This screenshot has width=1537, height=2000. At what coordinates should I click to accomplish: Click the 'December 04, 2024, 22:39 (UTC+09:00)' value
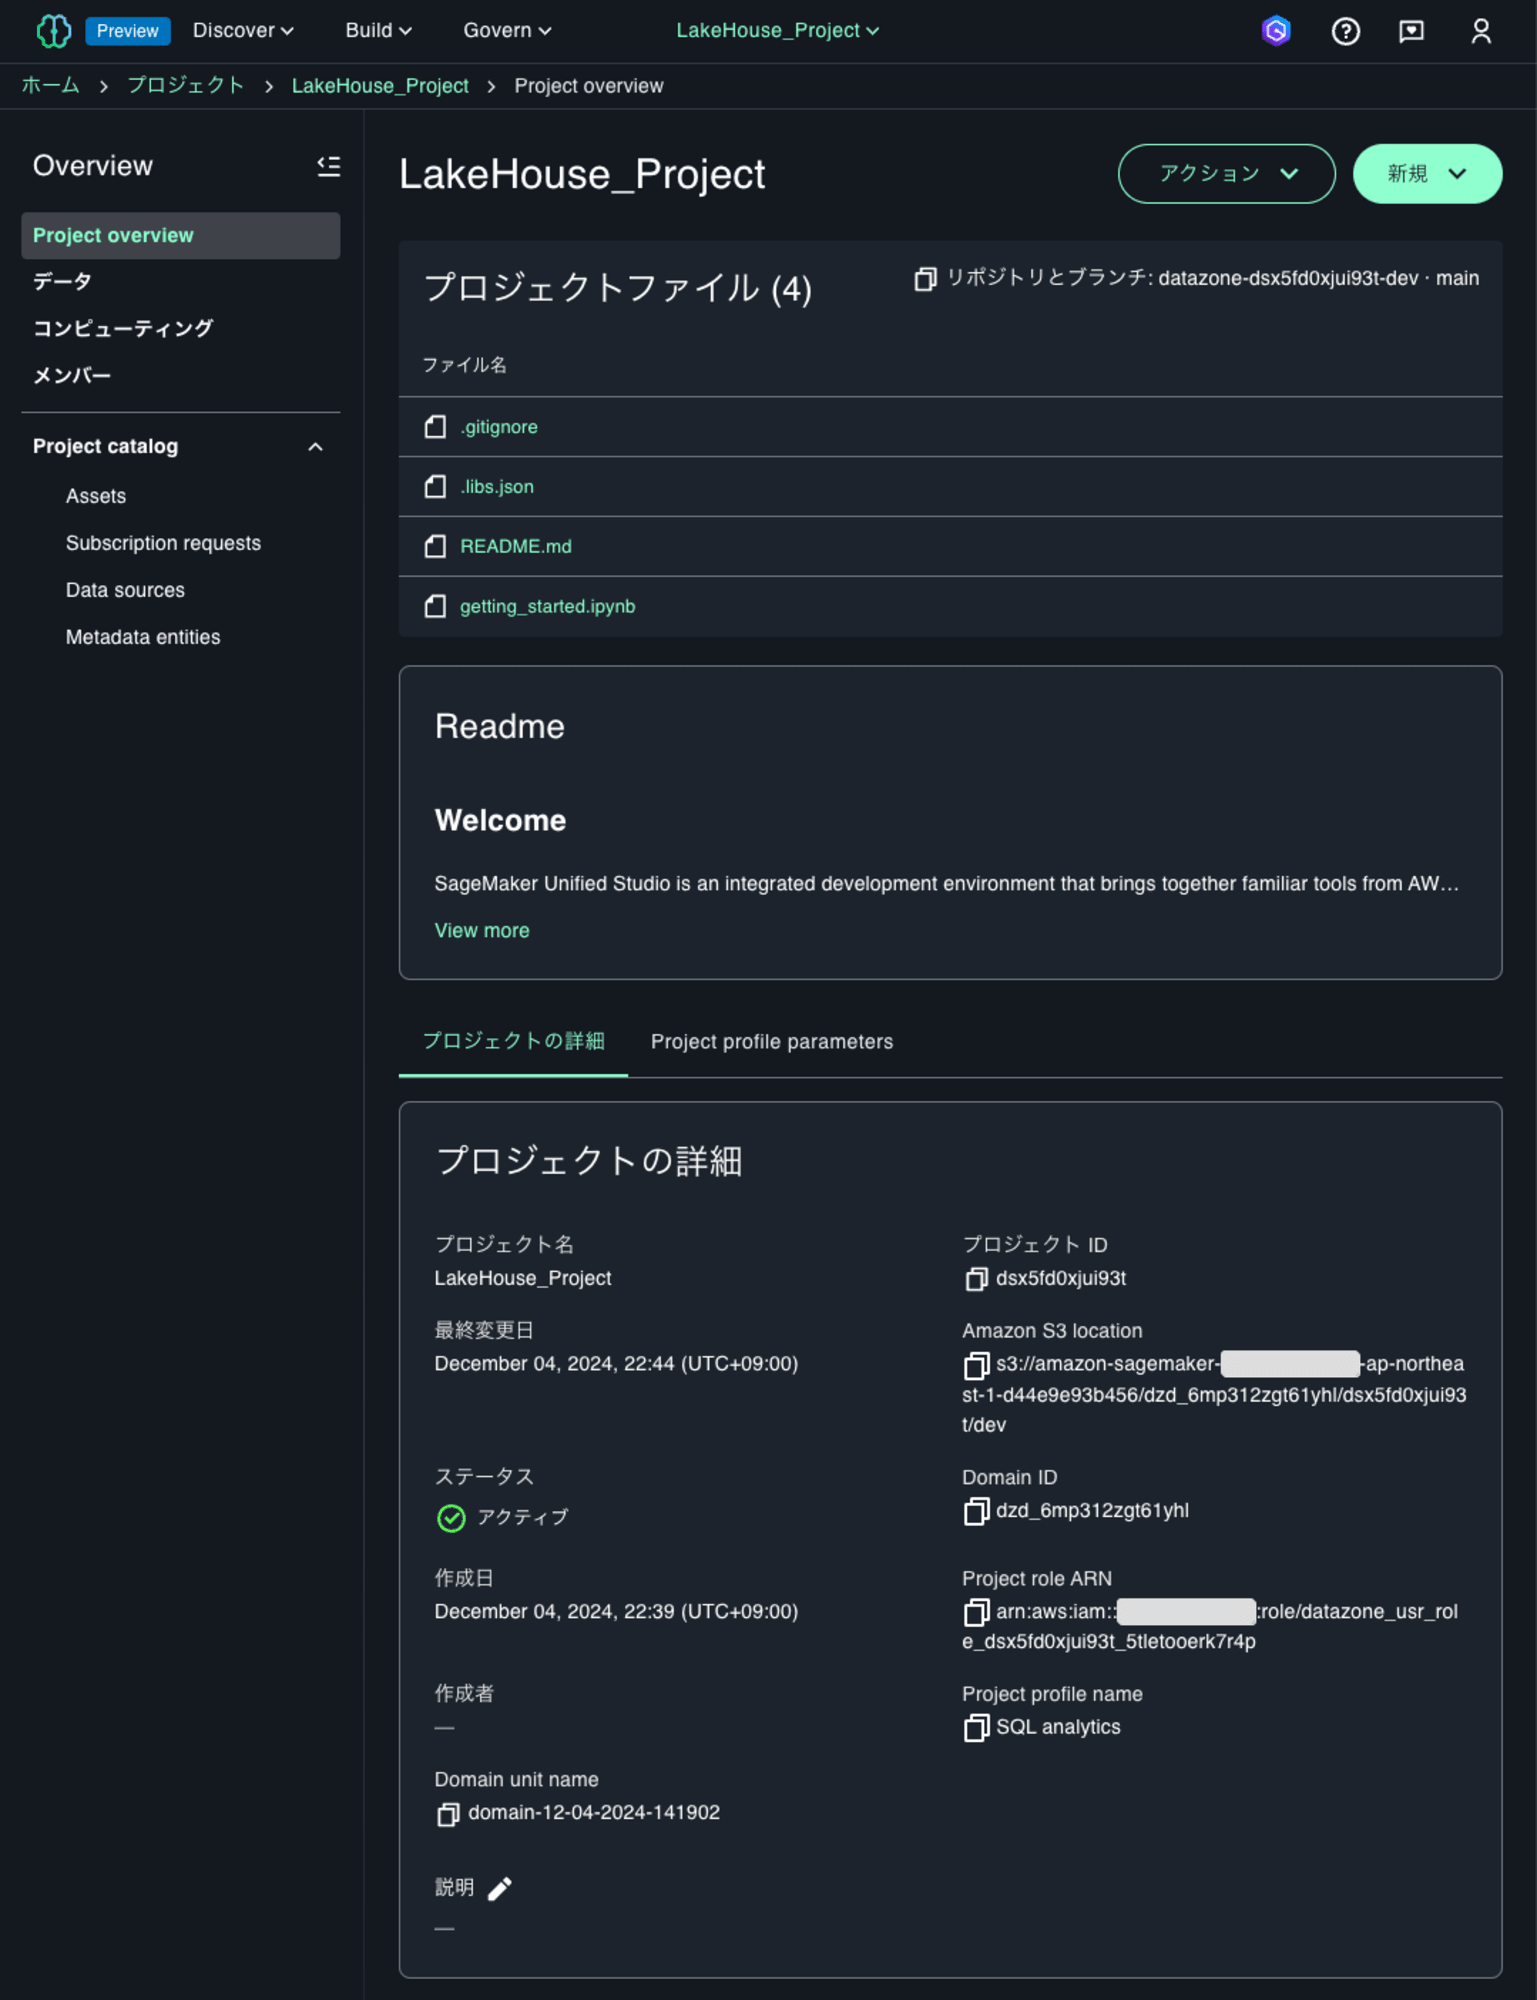coord(616,1612)
